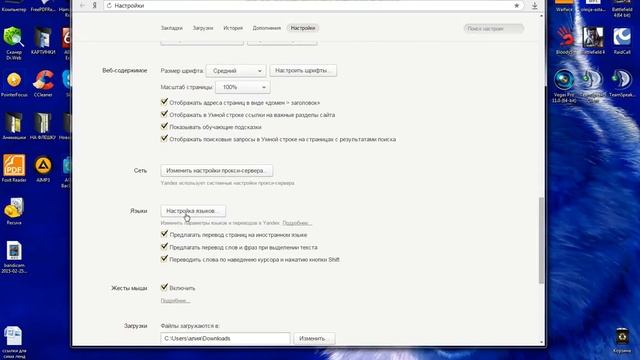Click the 'Жесты мыши' section label

(x=129, y=288)
